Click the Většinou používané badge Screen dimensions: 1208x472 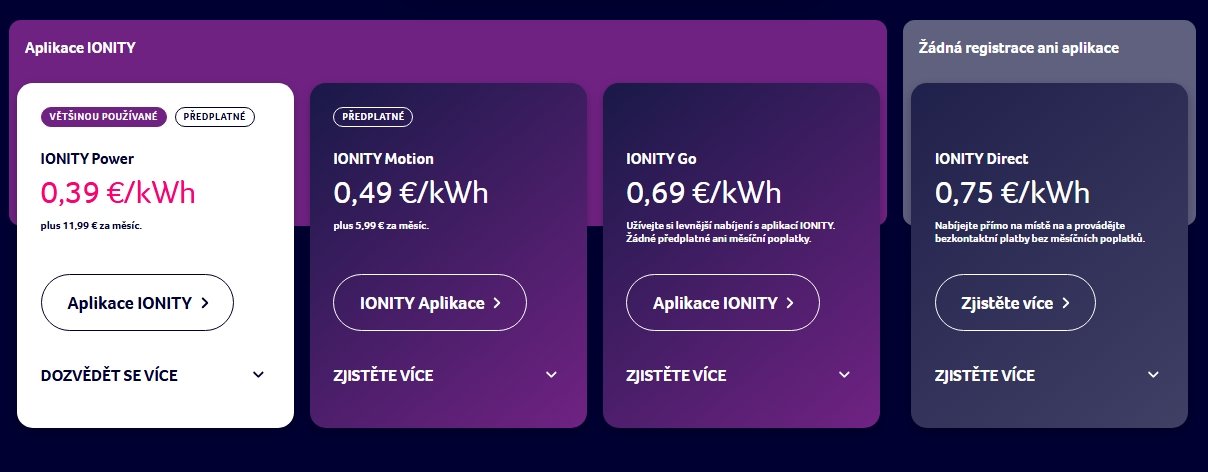103,117
